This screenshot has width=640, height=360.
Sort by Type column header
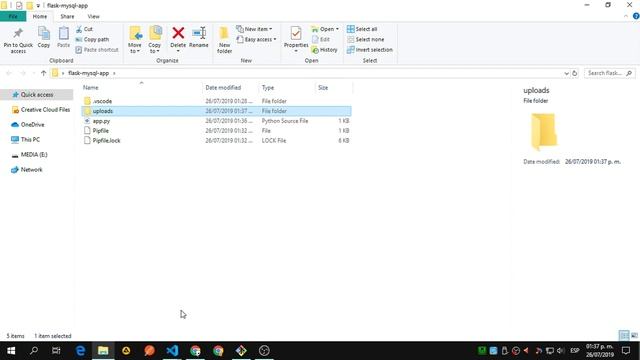pos(268,87)
